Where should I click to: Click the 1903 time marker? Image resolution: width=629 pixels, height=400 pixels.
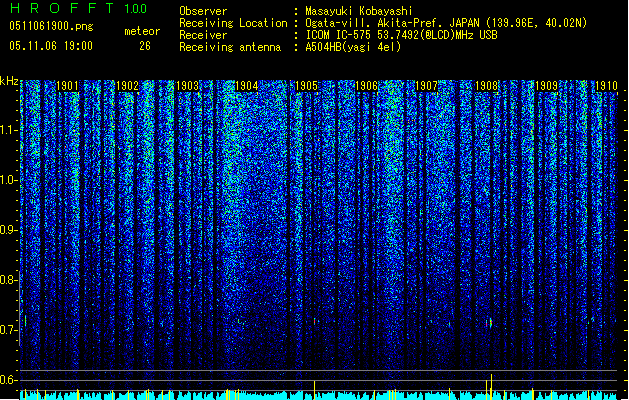(x=187, y=86)
